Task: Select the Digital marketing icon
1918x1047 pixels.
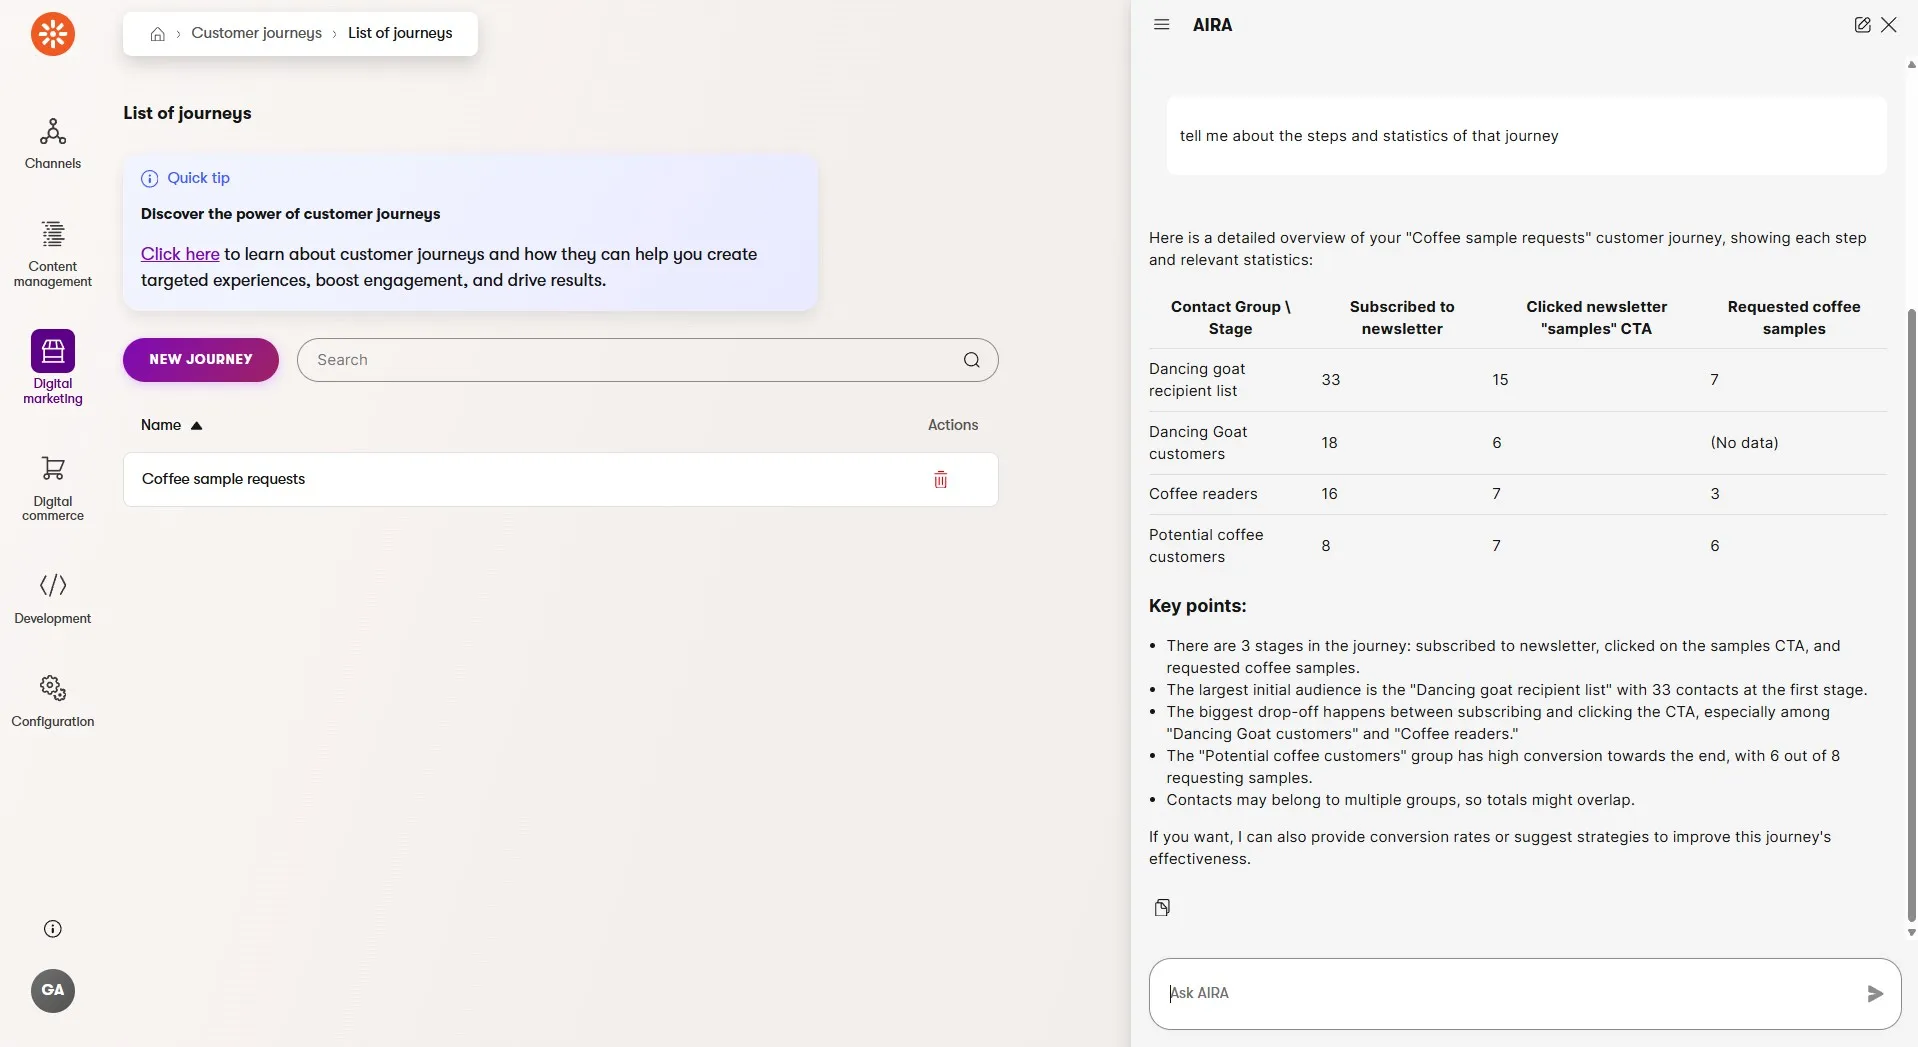Action: [53, 351]
